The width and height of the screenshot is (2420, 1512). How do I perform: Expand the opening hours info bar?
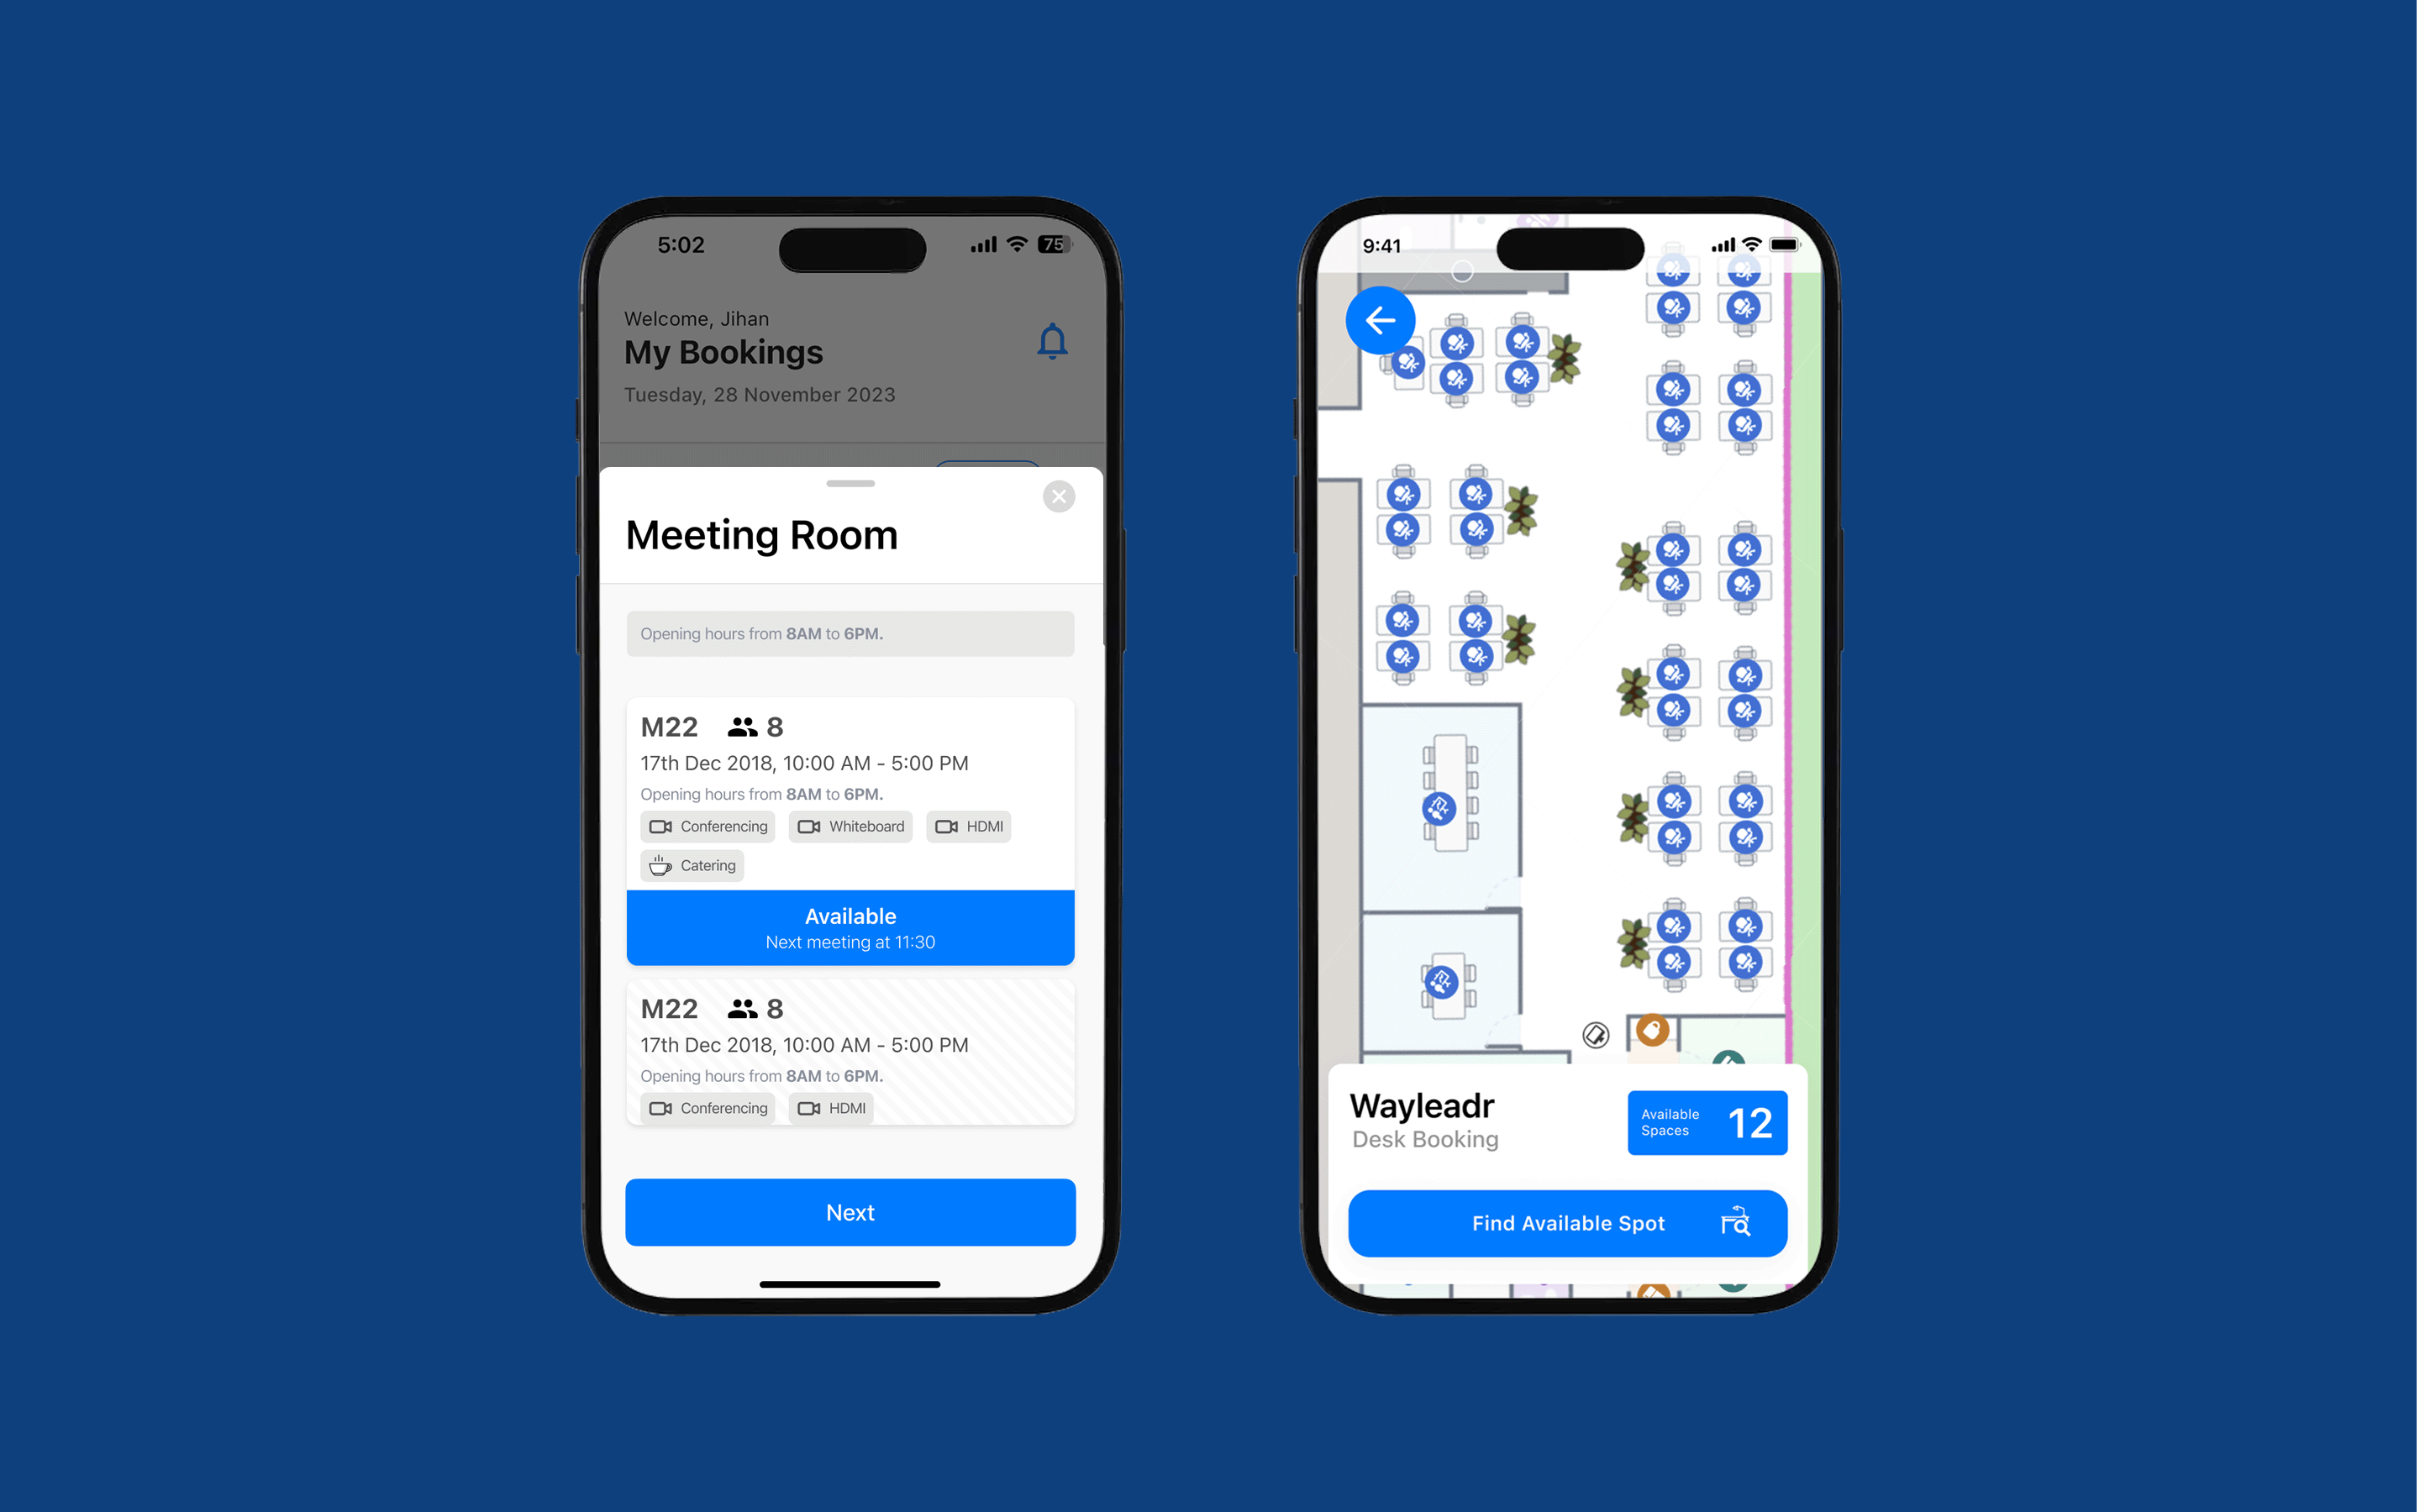pos(849,631)
